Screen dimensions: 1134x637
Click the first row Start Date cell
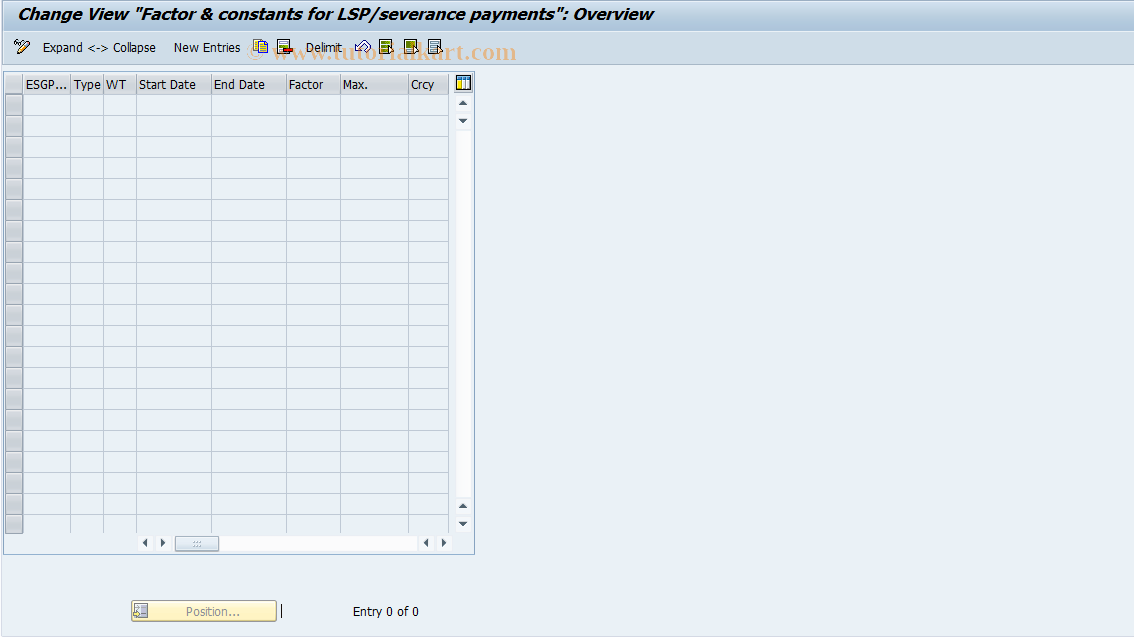pyautogui.click(x=174, y=105)
